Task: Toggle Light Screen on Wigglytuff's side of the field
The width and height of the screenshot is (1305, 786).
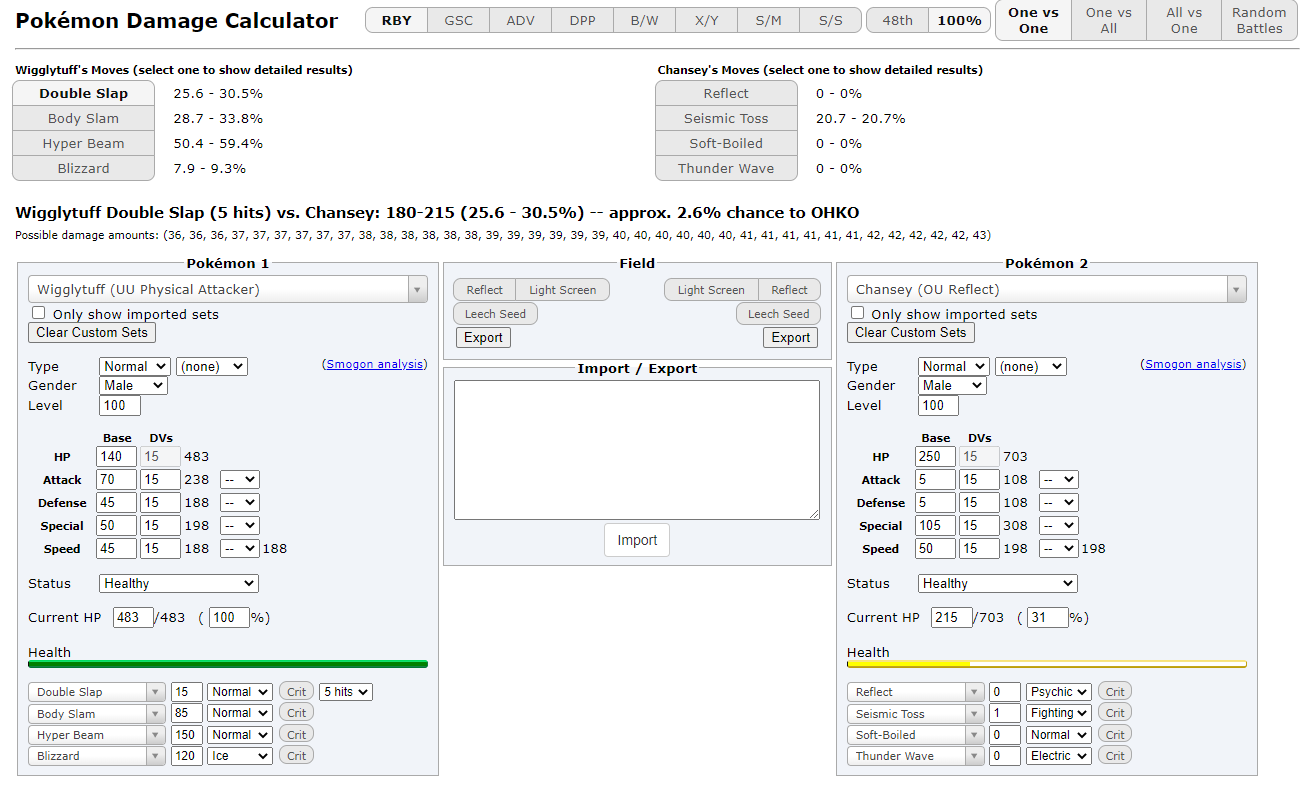Action: pyautogui.click(x=562, y=290)
